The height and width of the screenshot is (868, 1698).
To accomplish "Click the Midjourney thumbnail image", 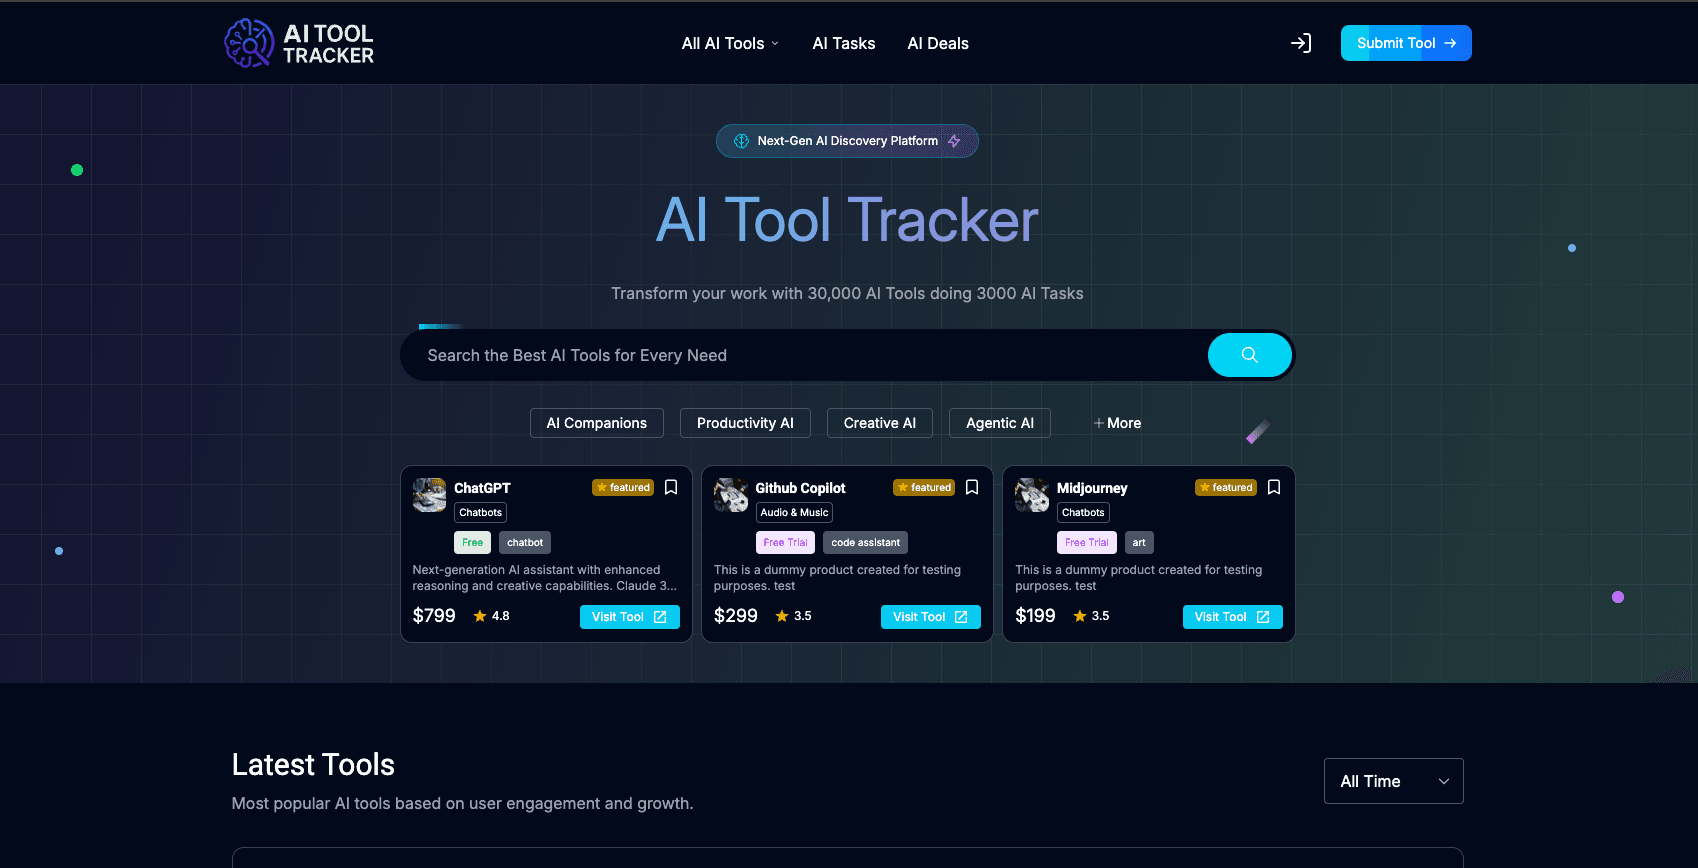I will click(x=1032, y=495).
